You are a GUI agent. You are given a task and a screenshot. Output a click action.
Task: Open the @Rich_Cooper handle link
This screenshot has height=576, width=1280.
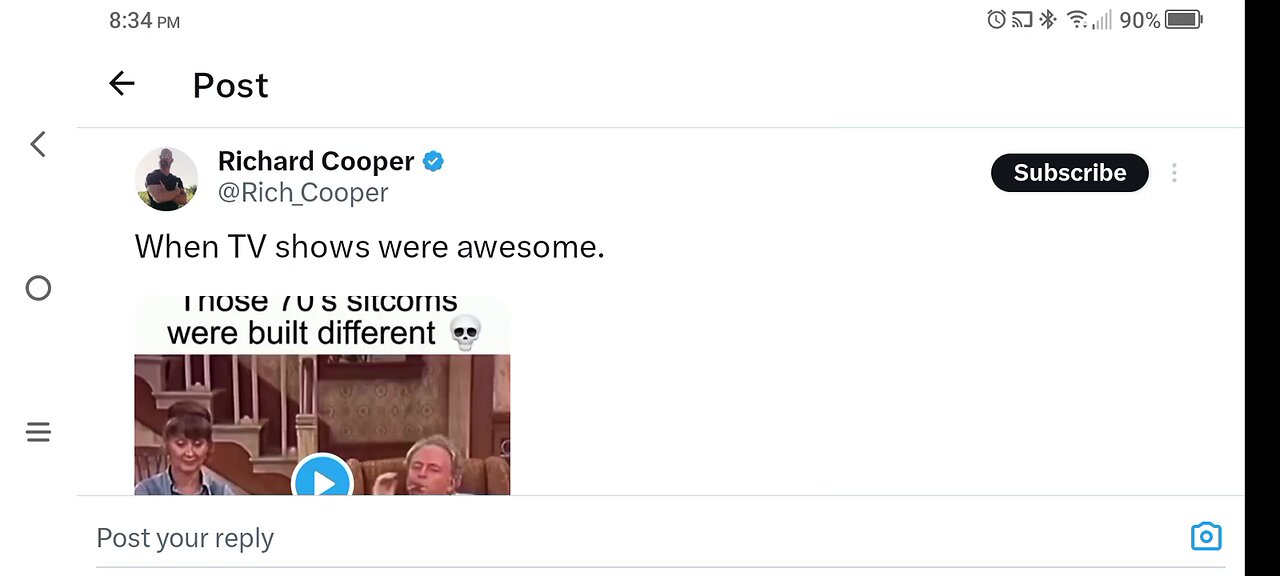click(x=303, y=192)
